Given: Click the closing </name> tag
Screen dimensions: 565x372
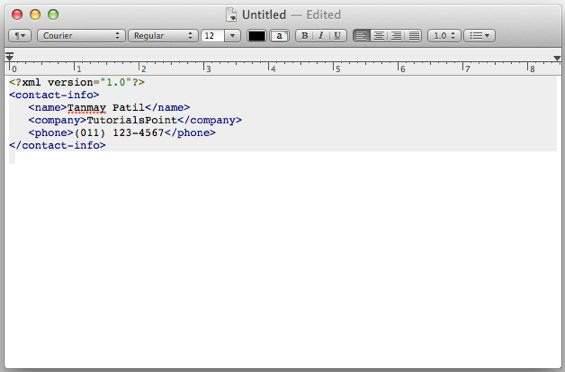Looking at the screenshot, I should pos(168,108).
